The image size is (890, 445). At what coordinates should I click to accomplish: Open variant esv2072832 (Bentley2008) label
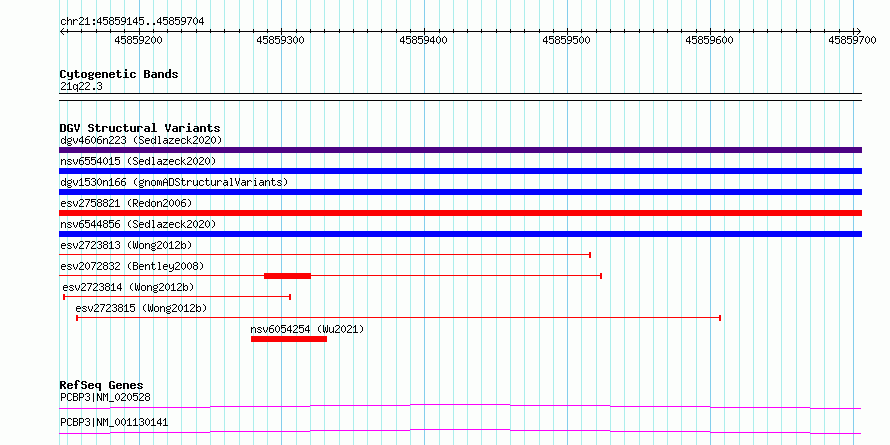tap(132, 266)
